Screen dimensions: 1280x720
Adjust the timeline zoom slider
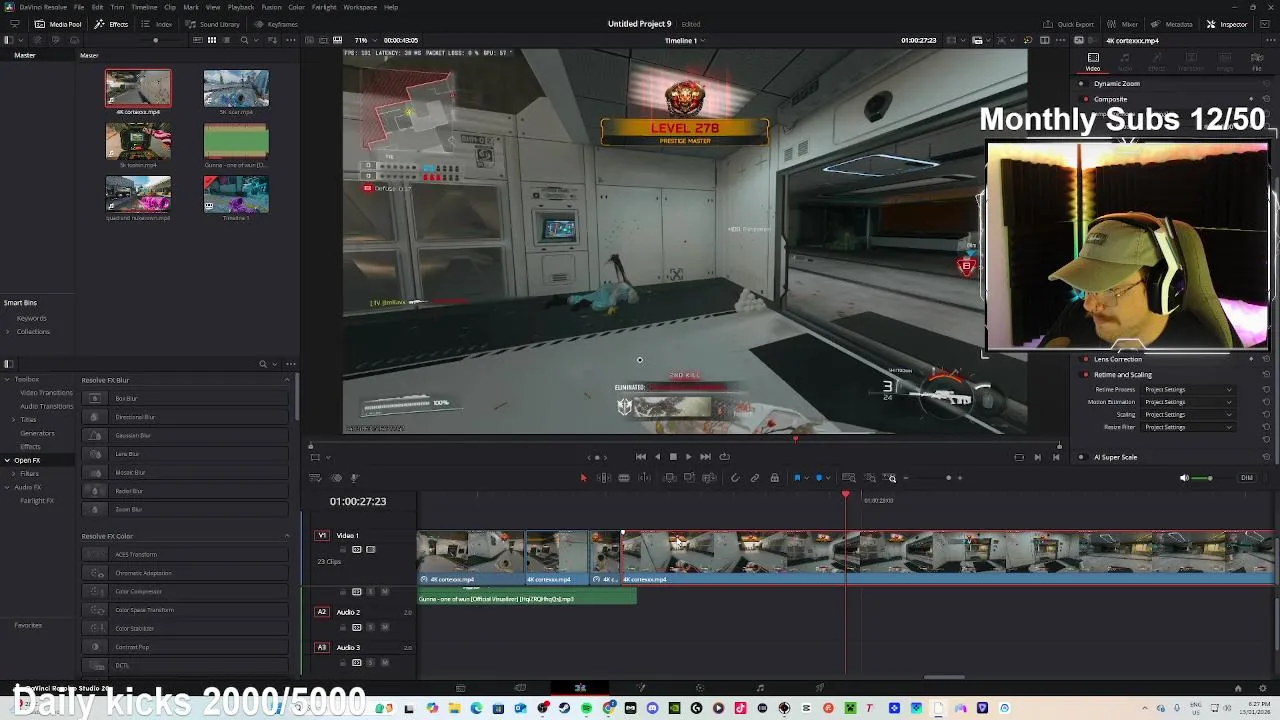tap(948, 478)
